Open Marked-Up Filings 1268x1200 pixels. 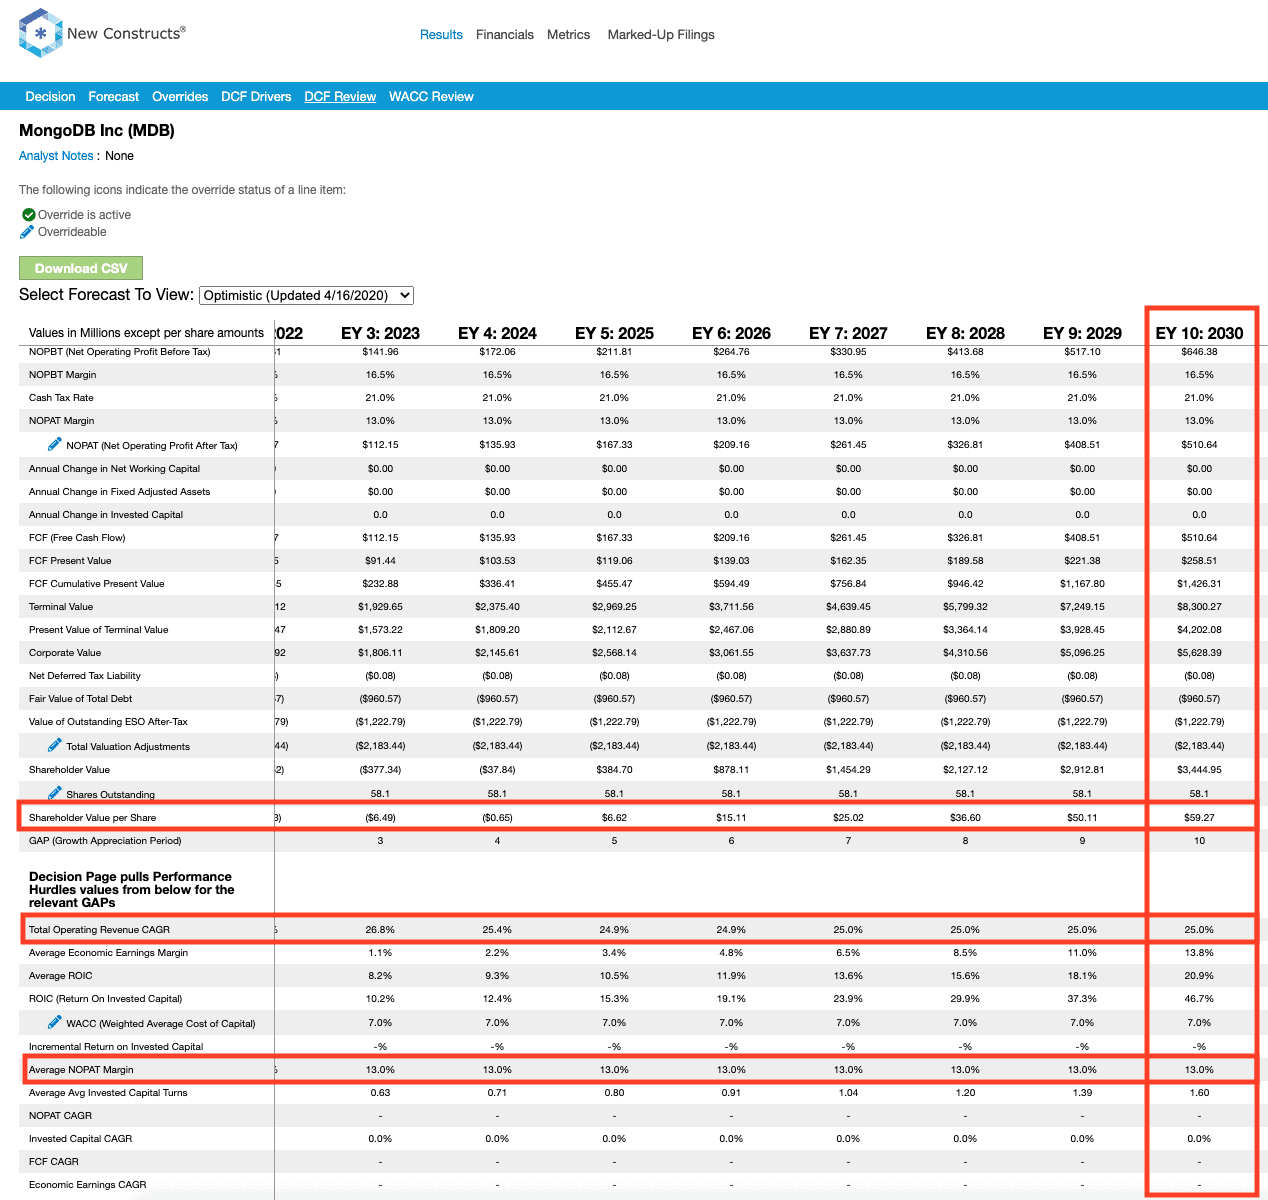[661, 35]
